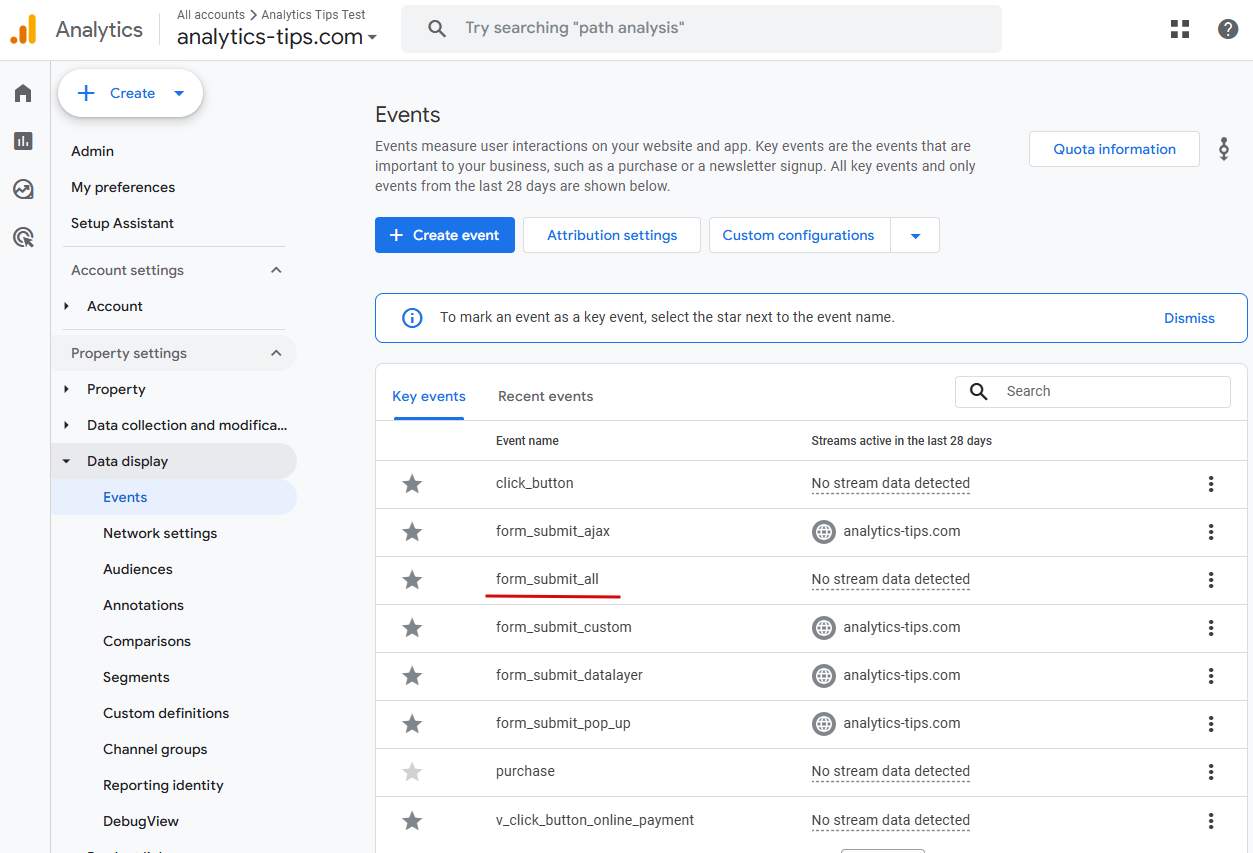Screen dimensions: 1253x853
Task: Collapse the Account settings section
Action: click(x=277, y=270)
